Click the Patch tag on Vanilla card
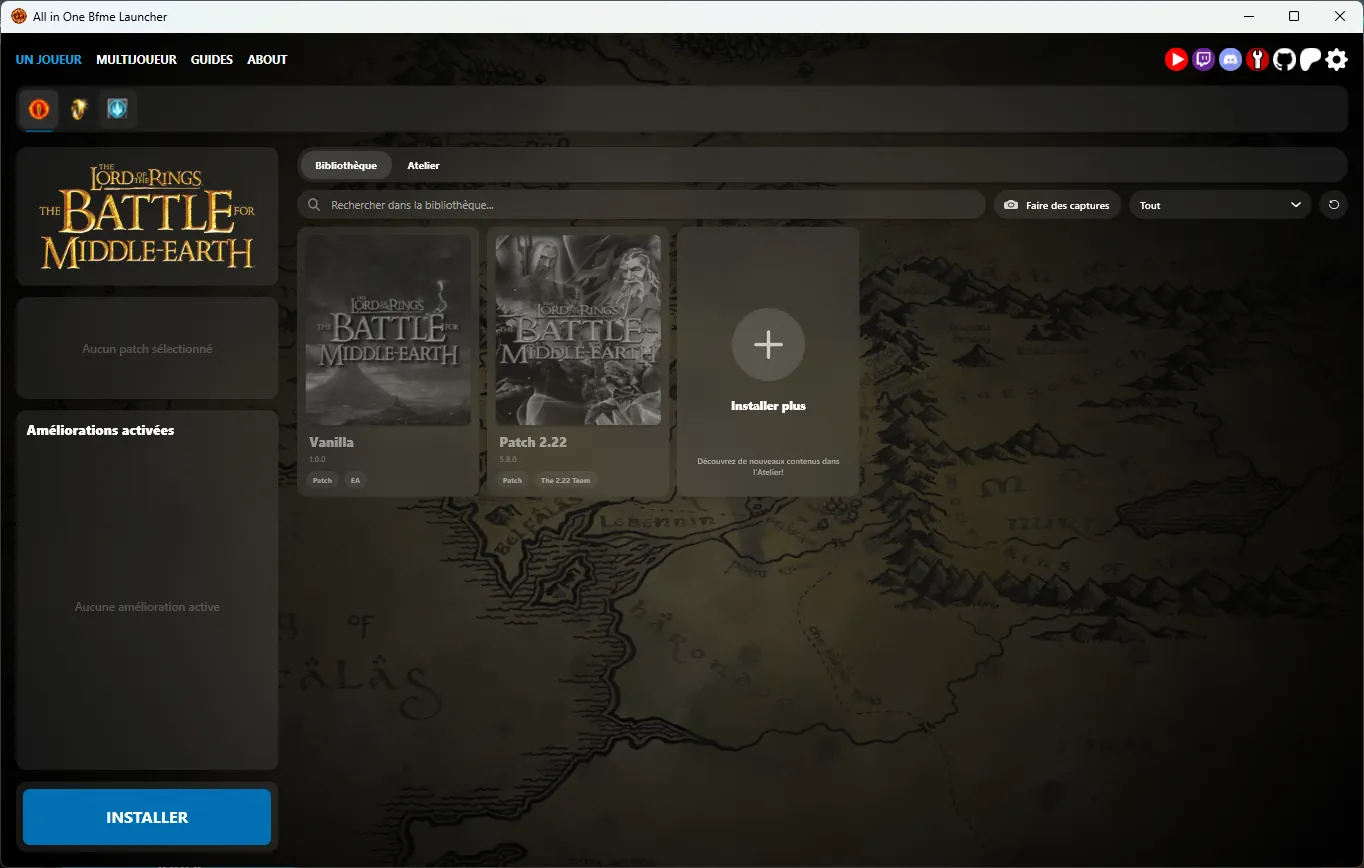This screenshot has width=1364, height=868. click(x=322, y=480)
